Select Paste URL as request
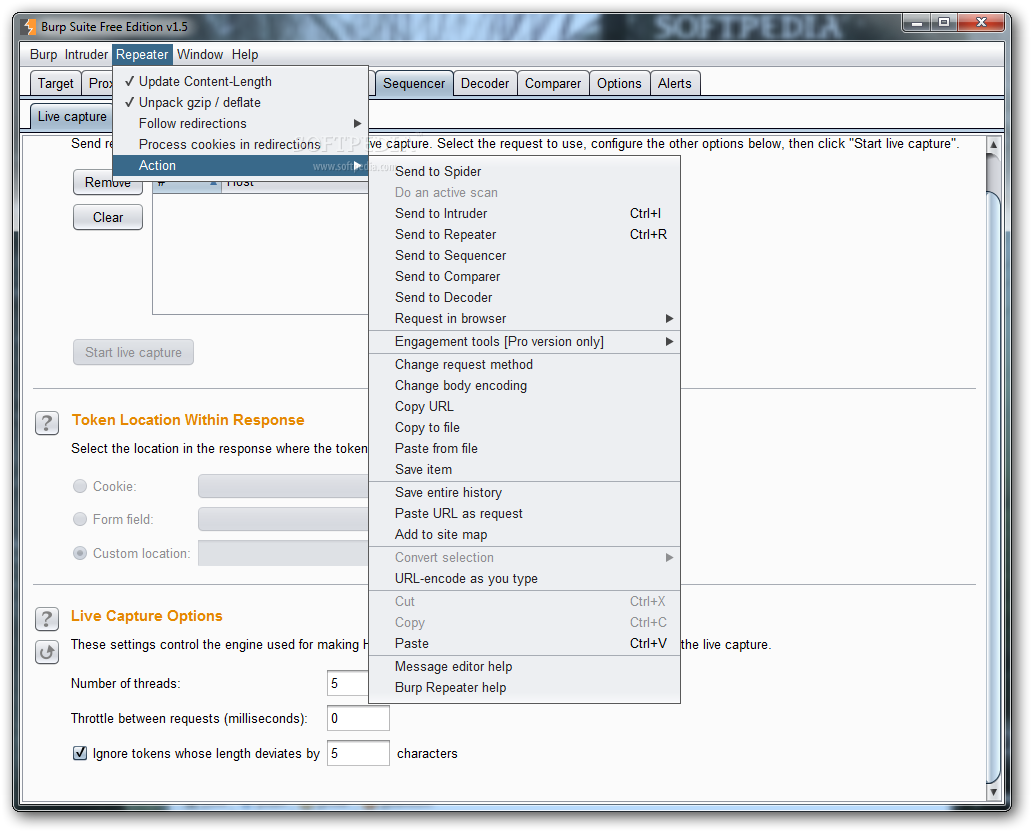The width and height of the screenshot is (1032, 832). pos(524,514)
